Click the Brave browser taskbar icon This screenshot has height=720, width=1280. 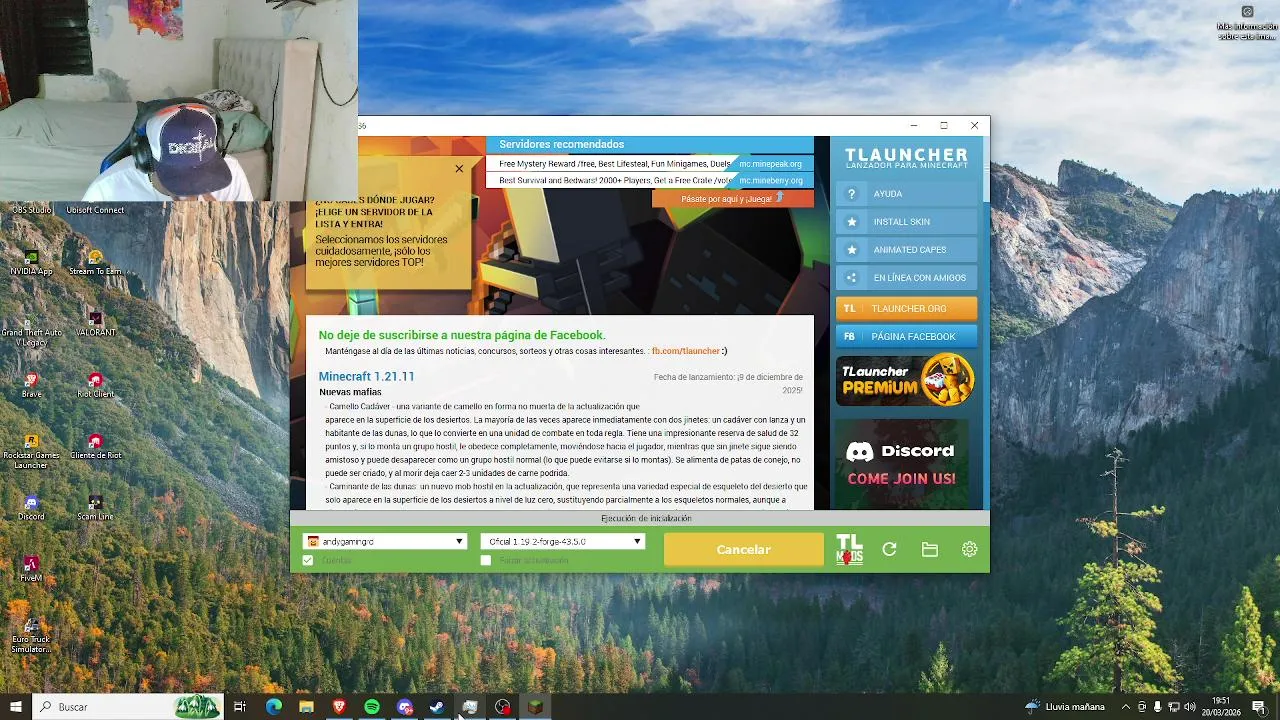click(339, 707)
